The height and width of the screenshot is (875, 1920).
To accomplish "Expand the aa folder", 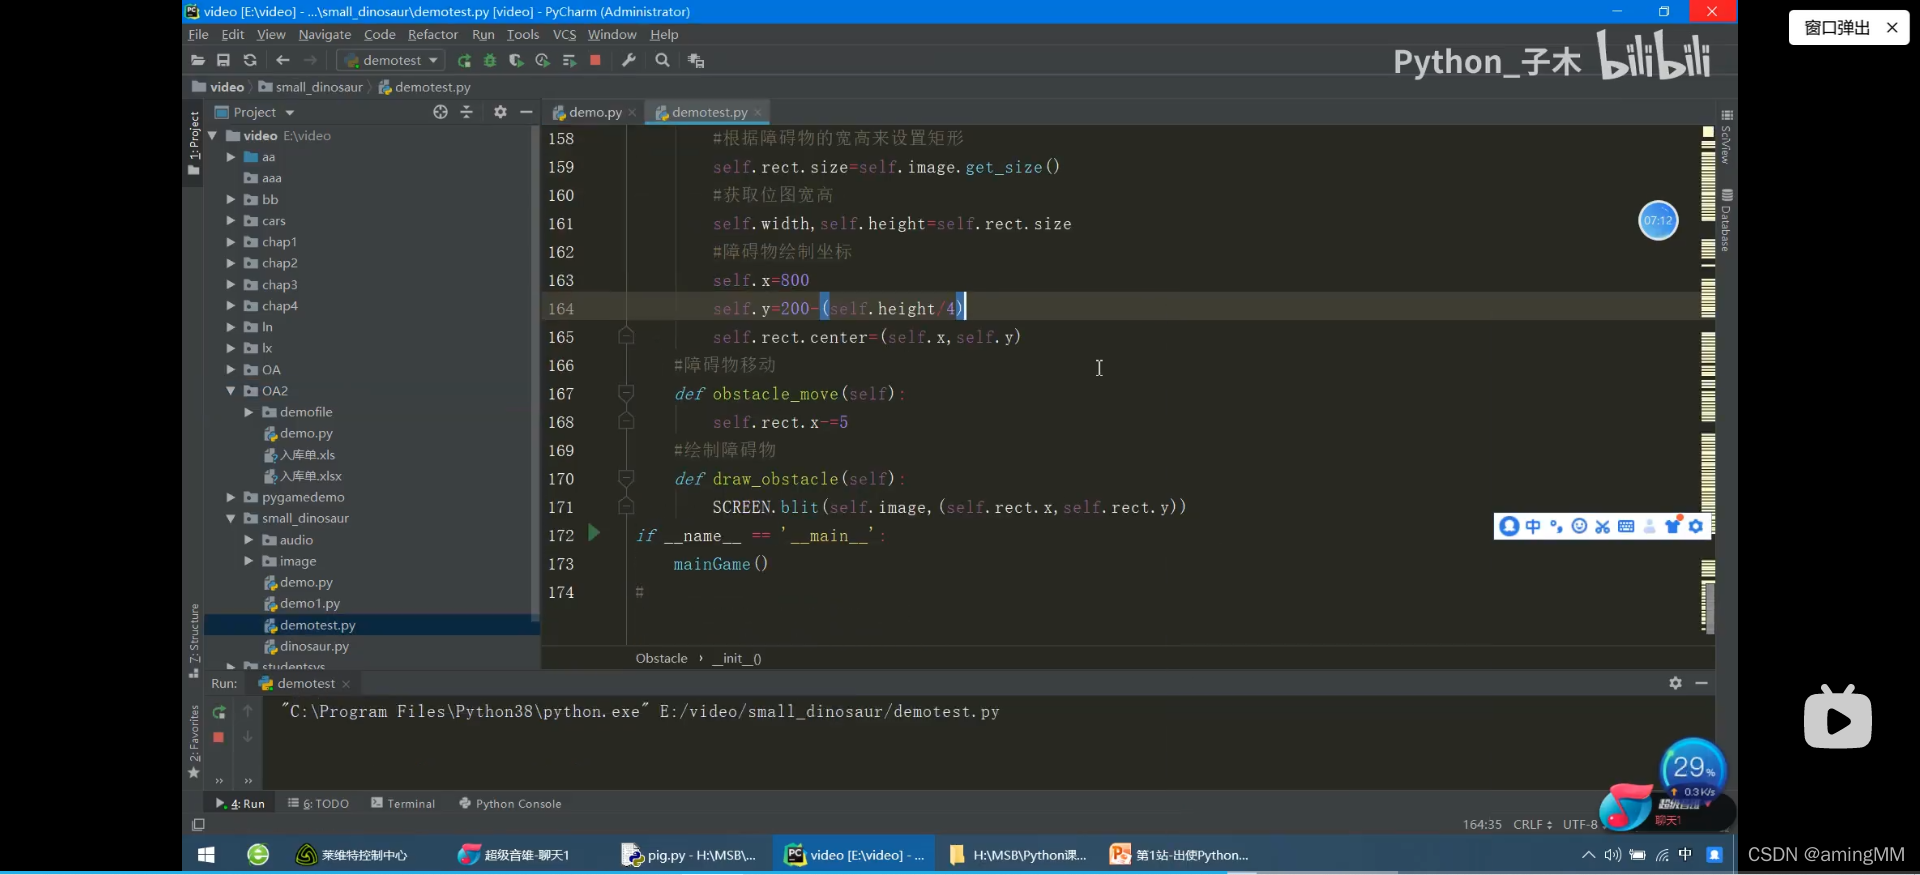I will click(x=231, y=157).
